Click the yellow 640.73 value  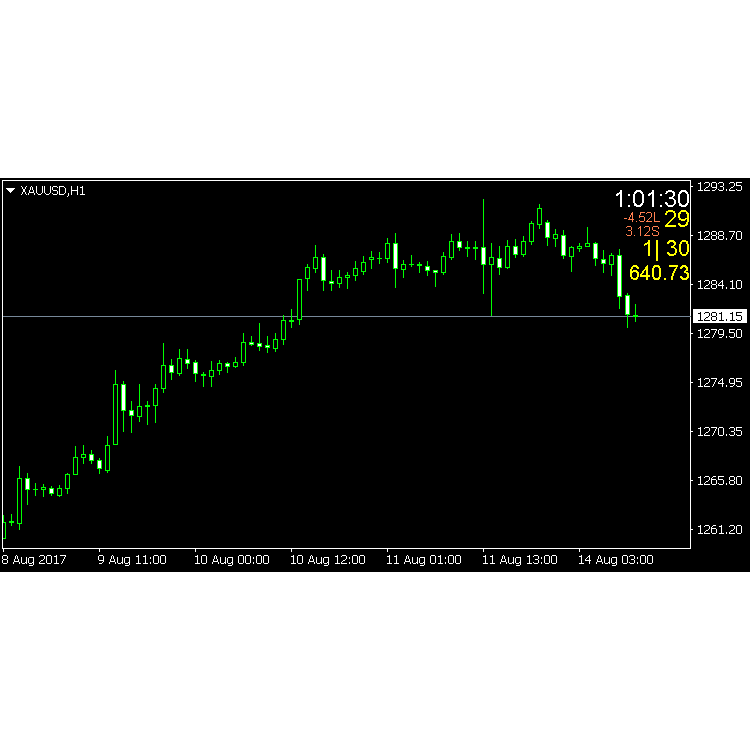[x=659, y=273]
